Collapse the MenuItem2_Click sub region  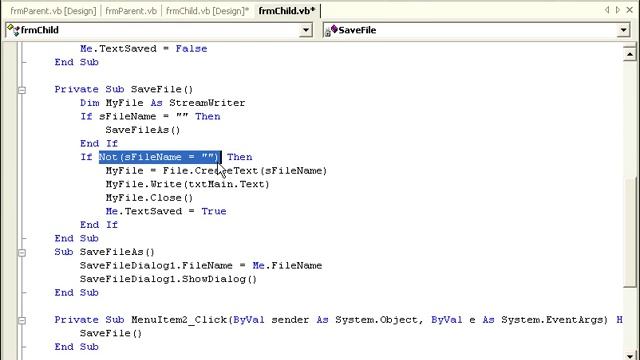pos(22,320)
